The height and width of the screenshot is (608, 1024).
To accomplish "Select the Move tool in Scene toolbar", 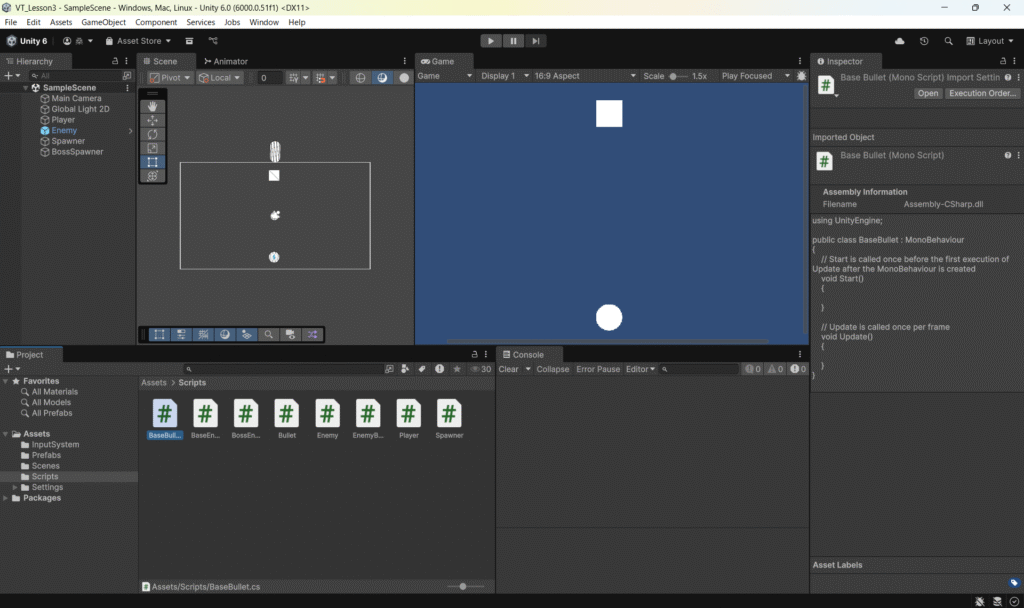I will tap(152, 120).
